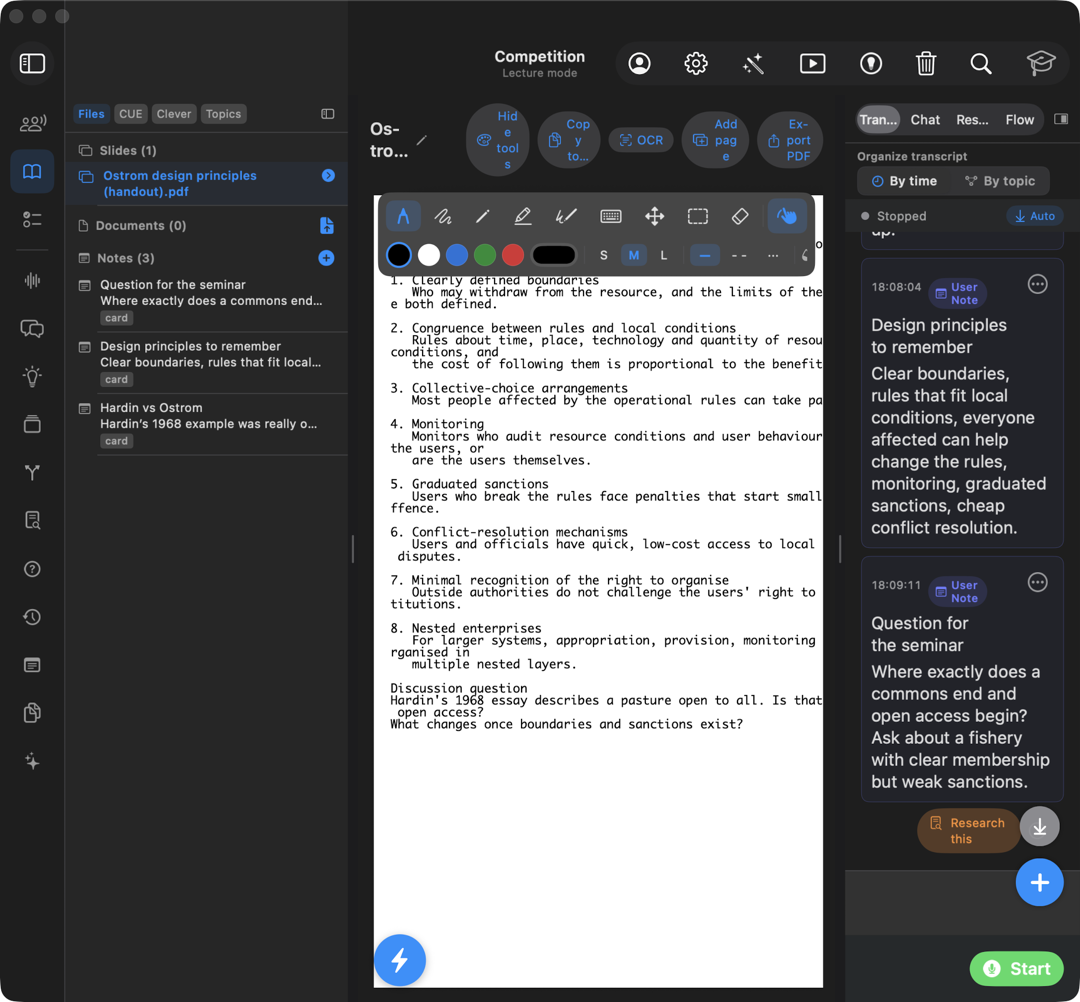Open the audio waveform sidebar icon
Screen dimensions: 1080x1002
click(x=32, y=280)
